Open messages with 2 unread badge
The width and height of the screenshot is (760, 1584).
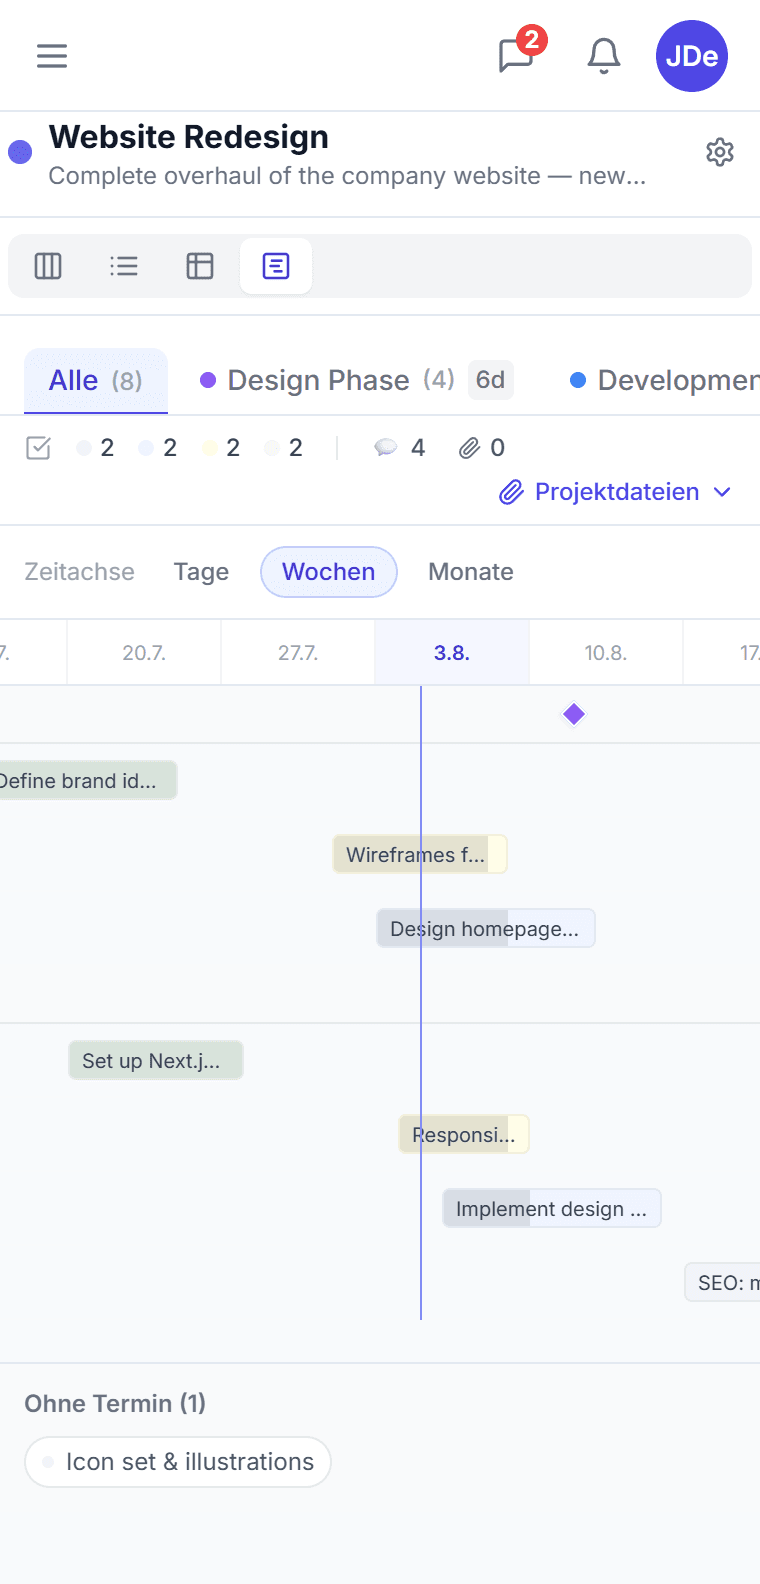coord(518,54)
